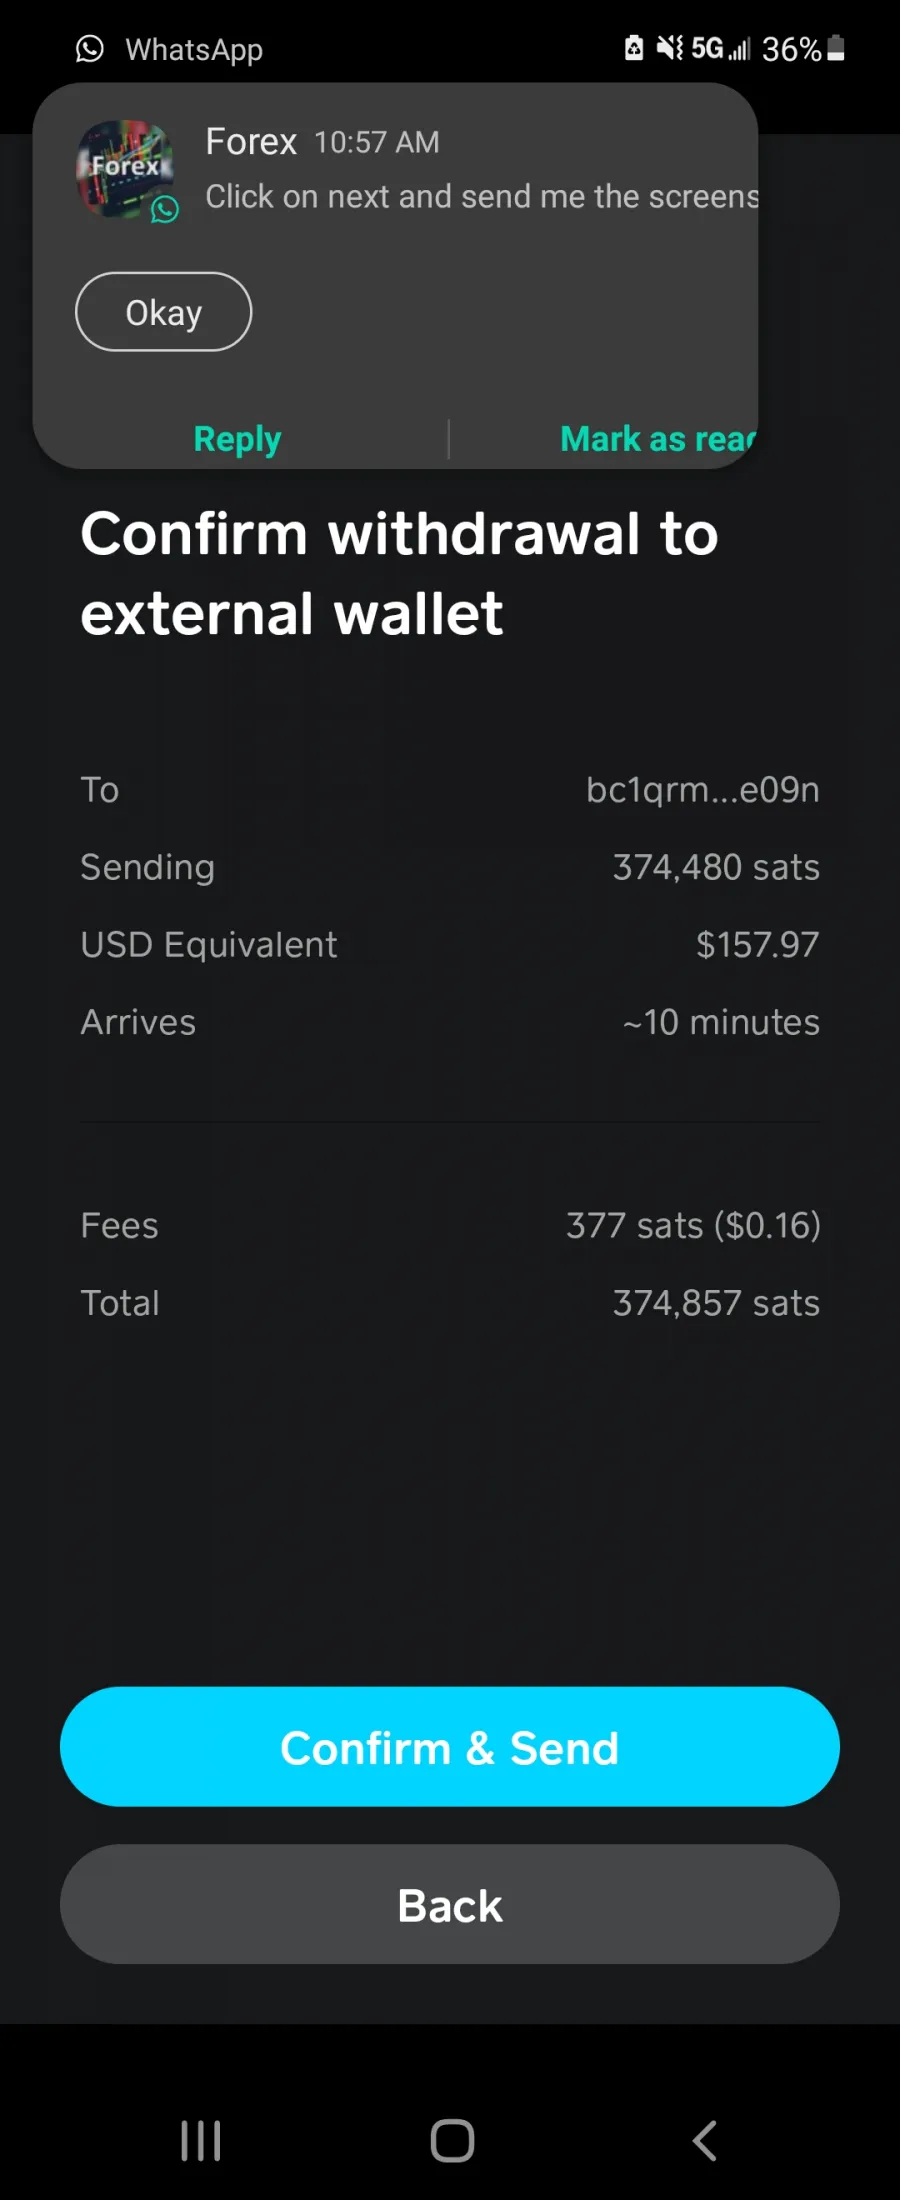Screen dimensions: 900x2200
Task: Tap the battery saver recycle icon
Action: tap(634, 48)
